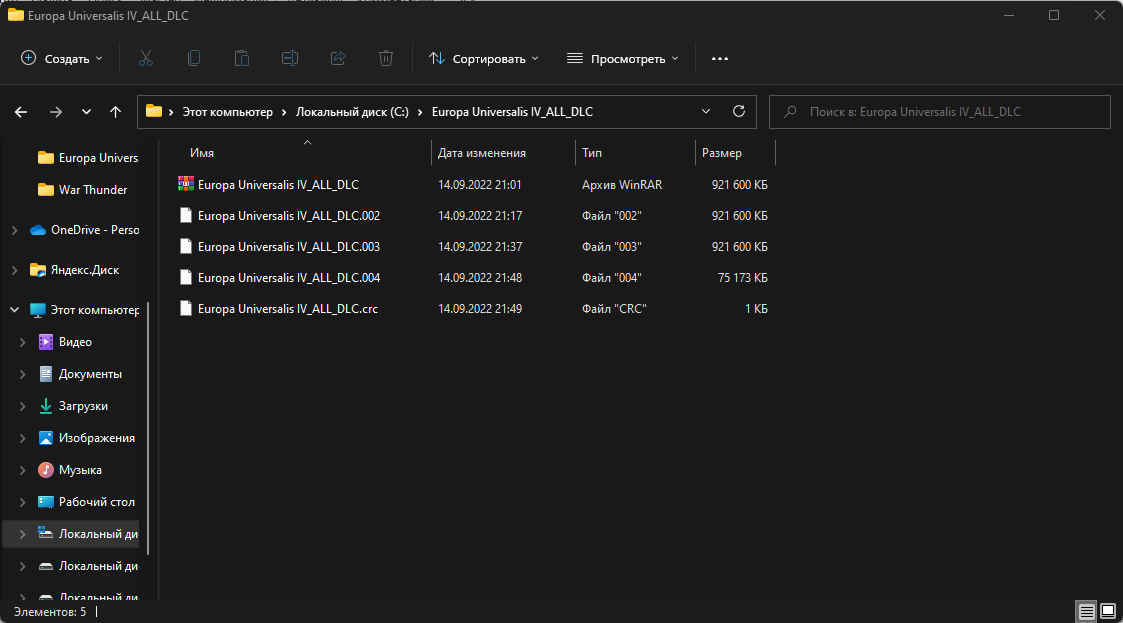Image resolution: width=1123 pixels, height=623 pixels.
Task: Open the three-dot more options menu
Action: 720,59
